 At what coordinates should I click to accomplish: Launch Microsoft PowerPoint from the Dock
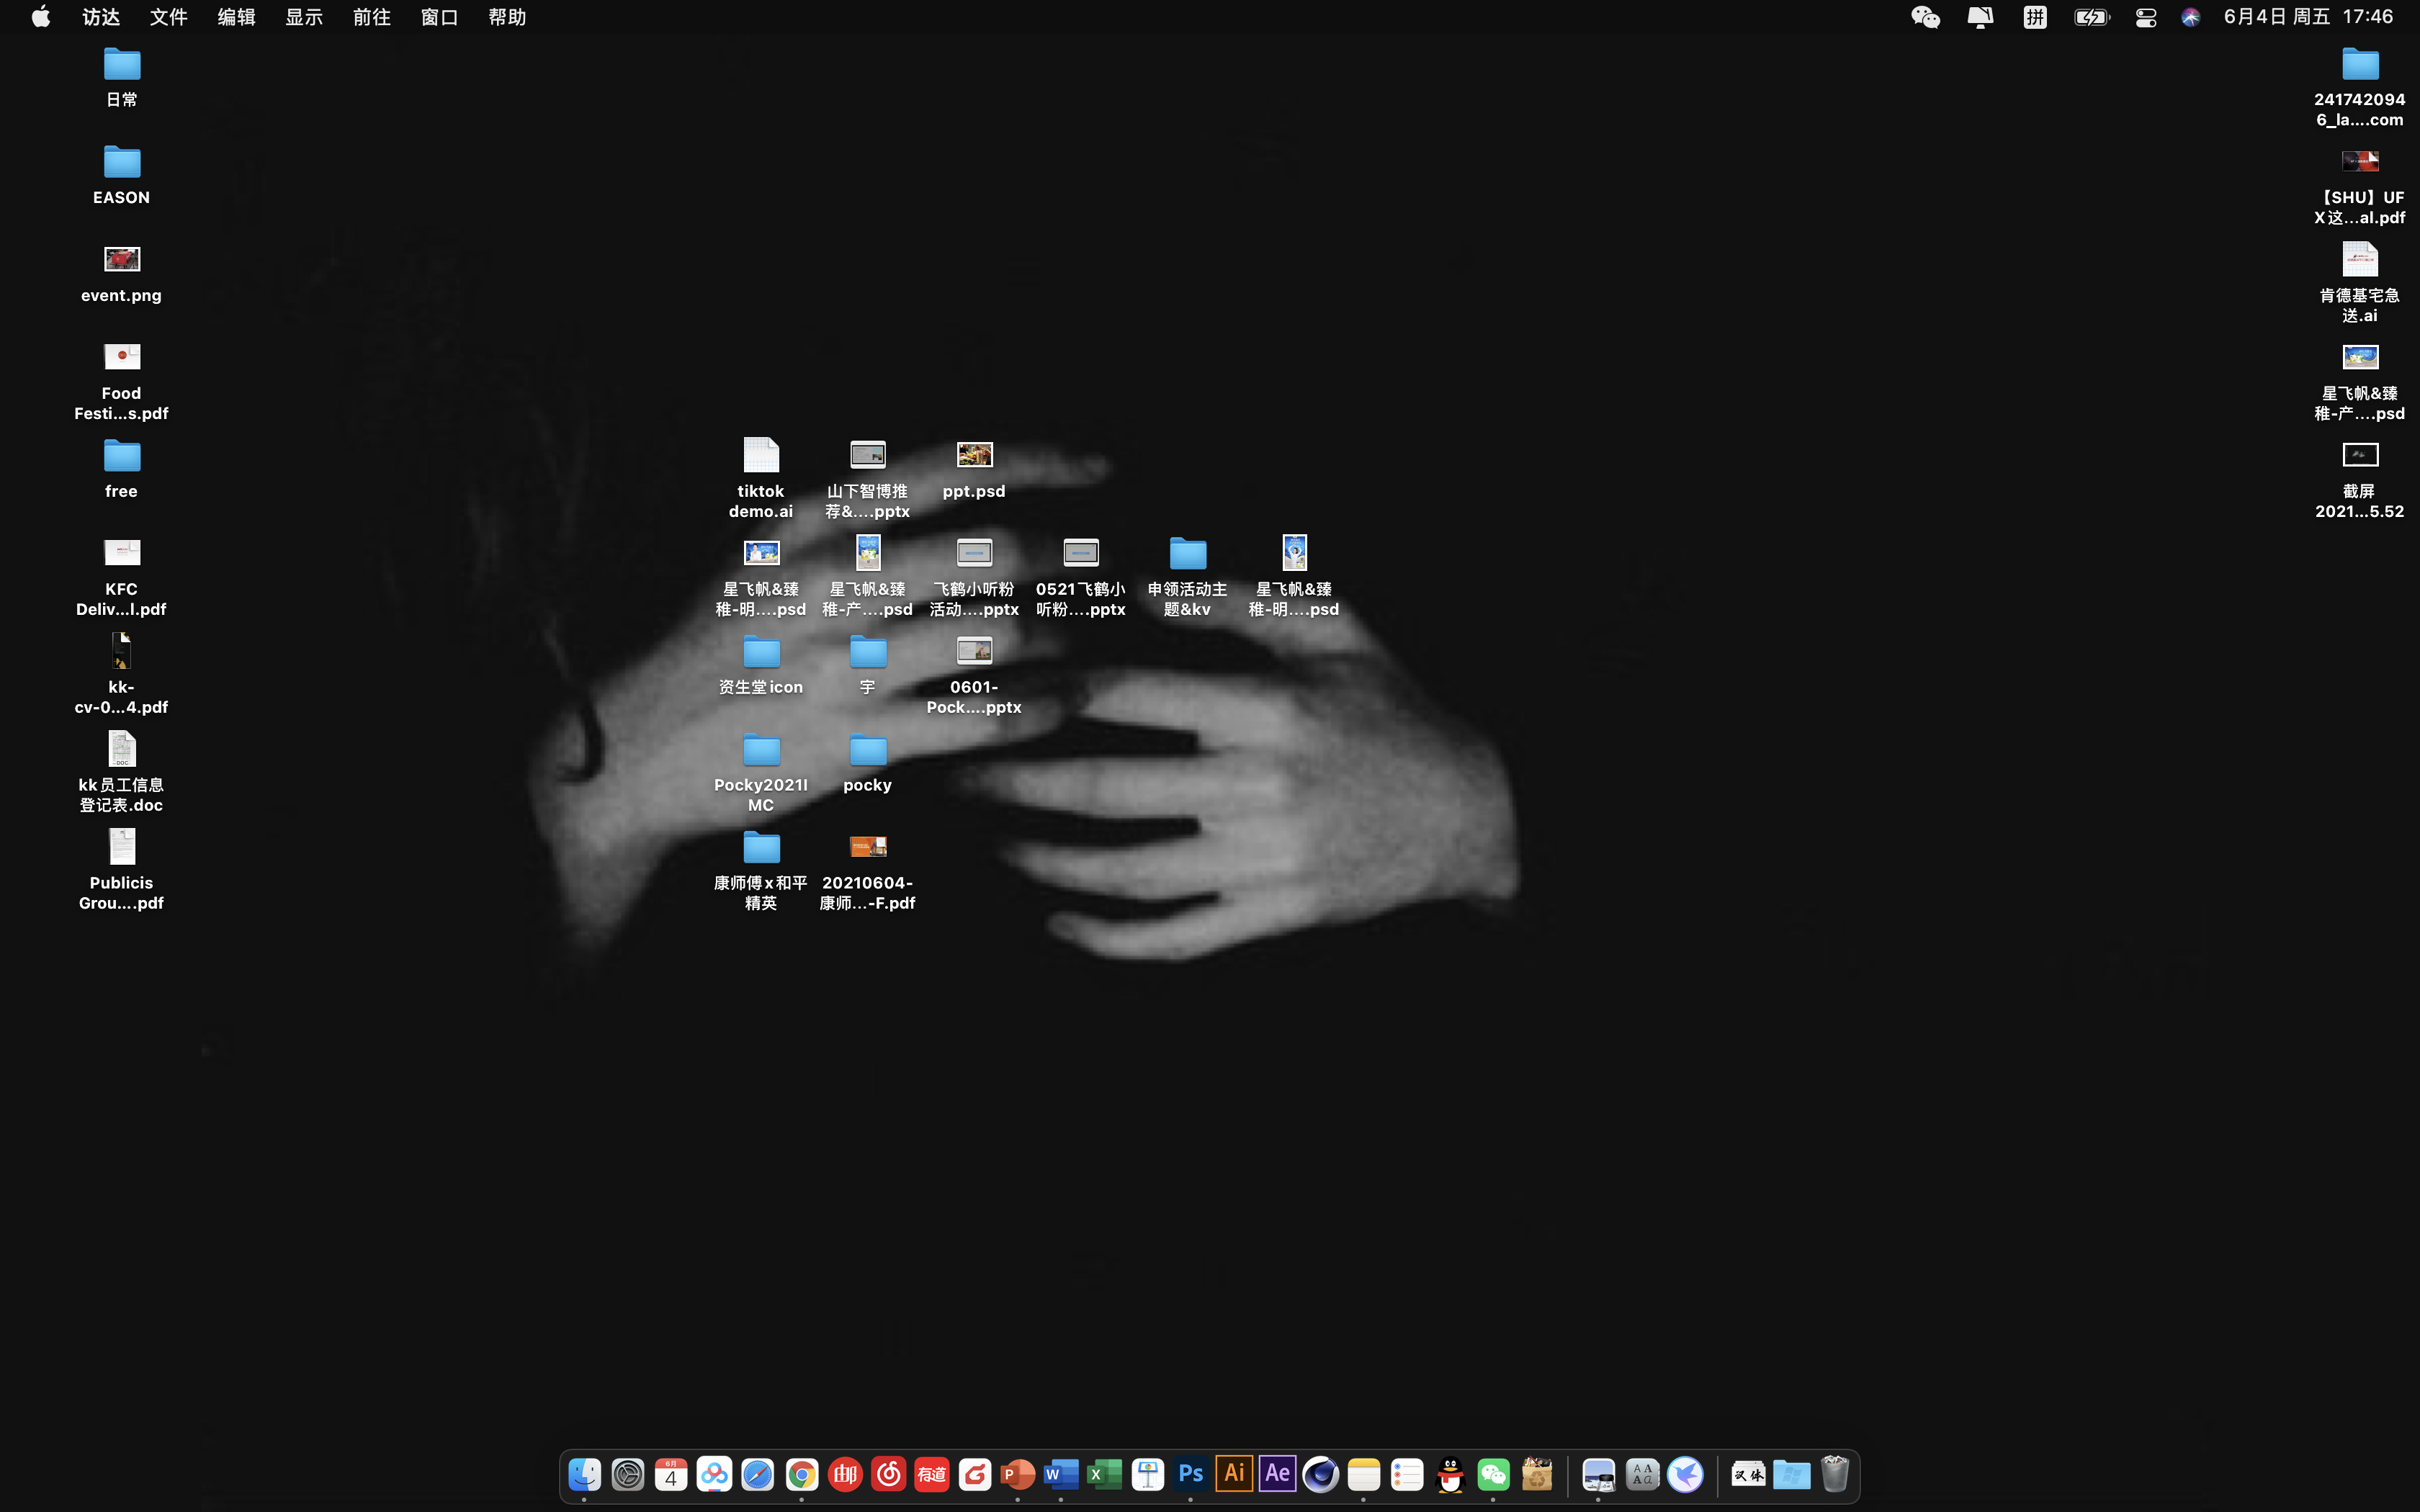pos(1018,1474)
